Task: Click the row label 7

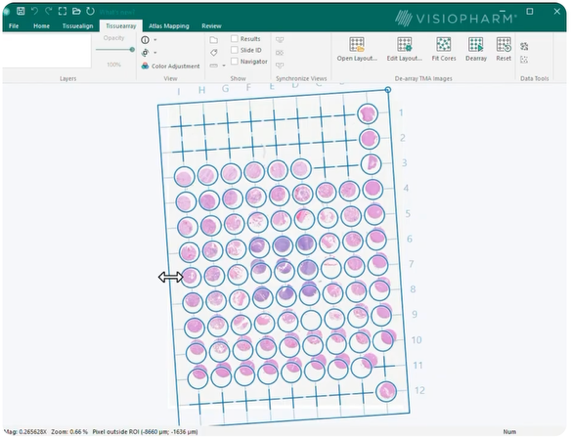Action: pos(411,264)
